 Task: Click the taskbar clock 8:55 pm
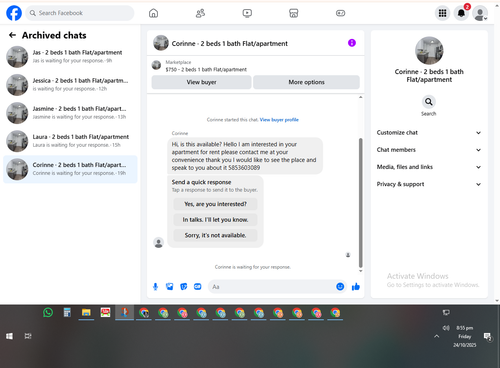tap(465, 328)
